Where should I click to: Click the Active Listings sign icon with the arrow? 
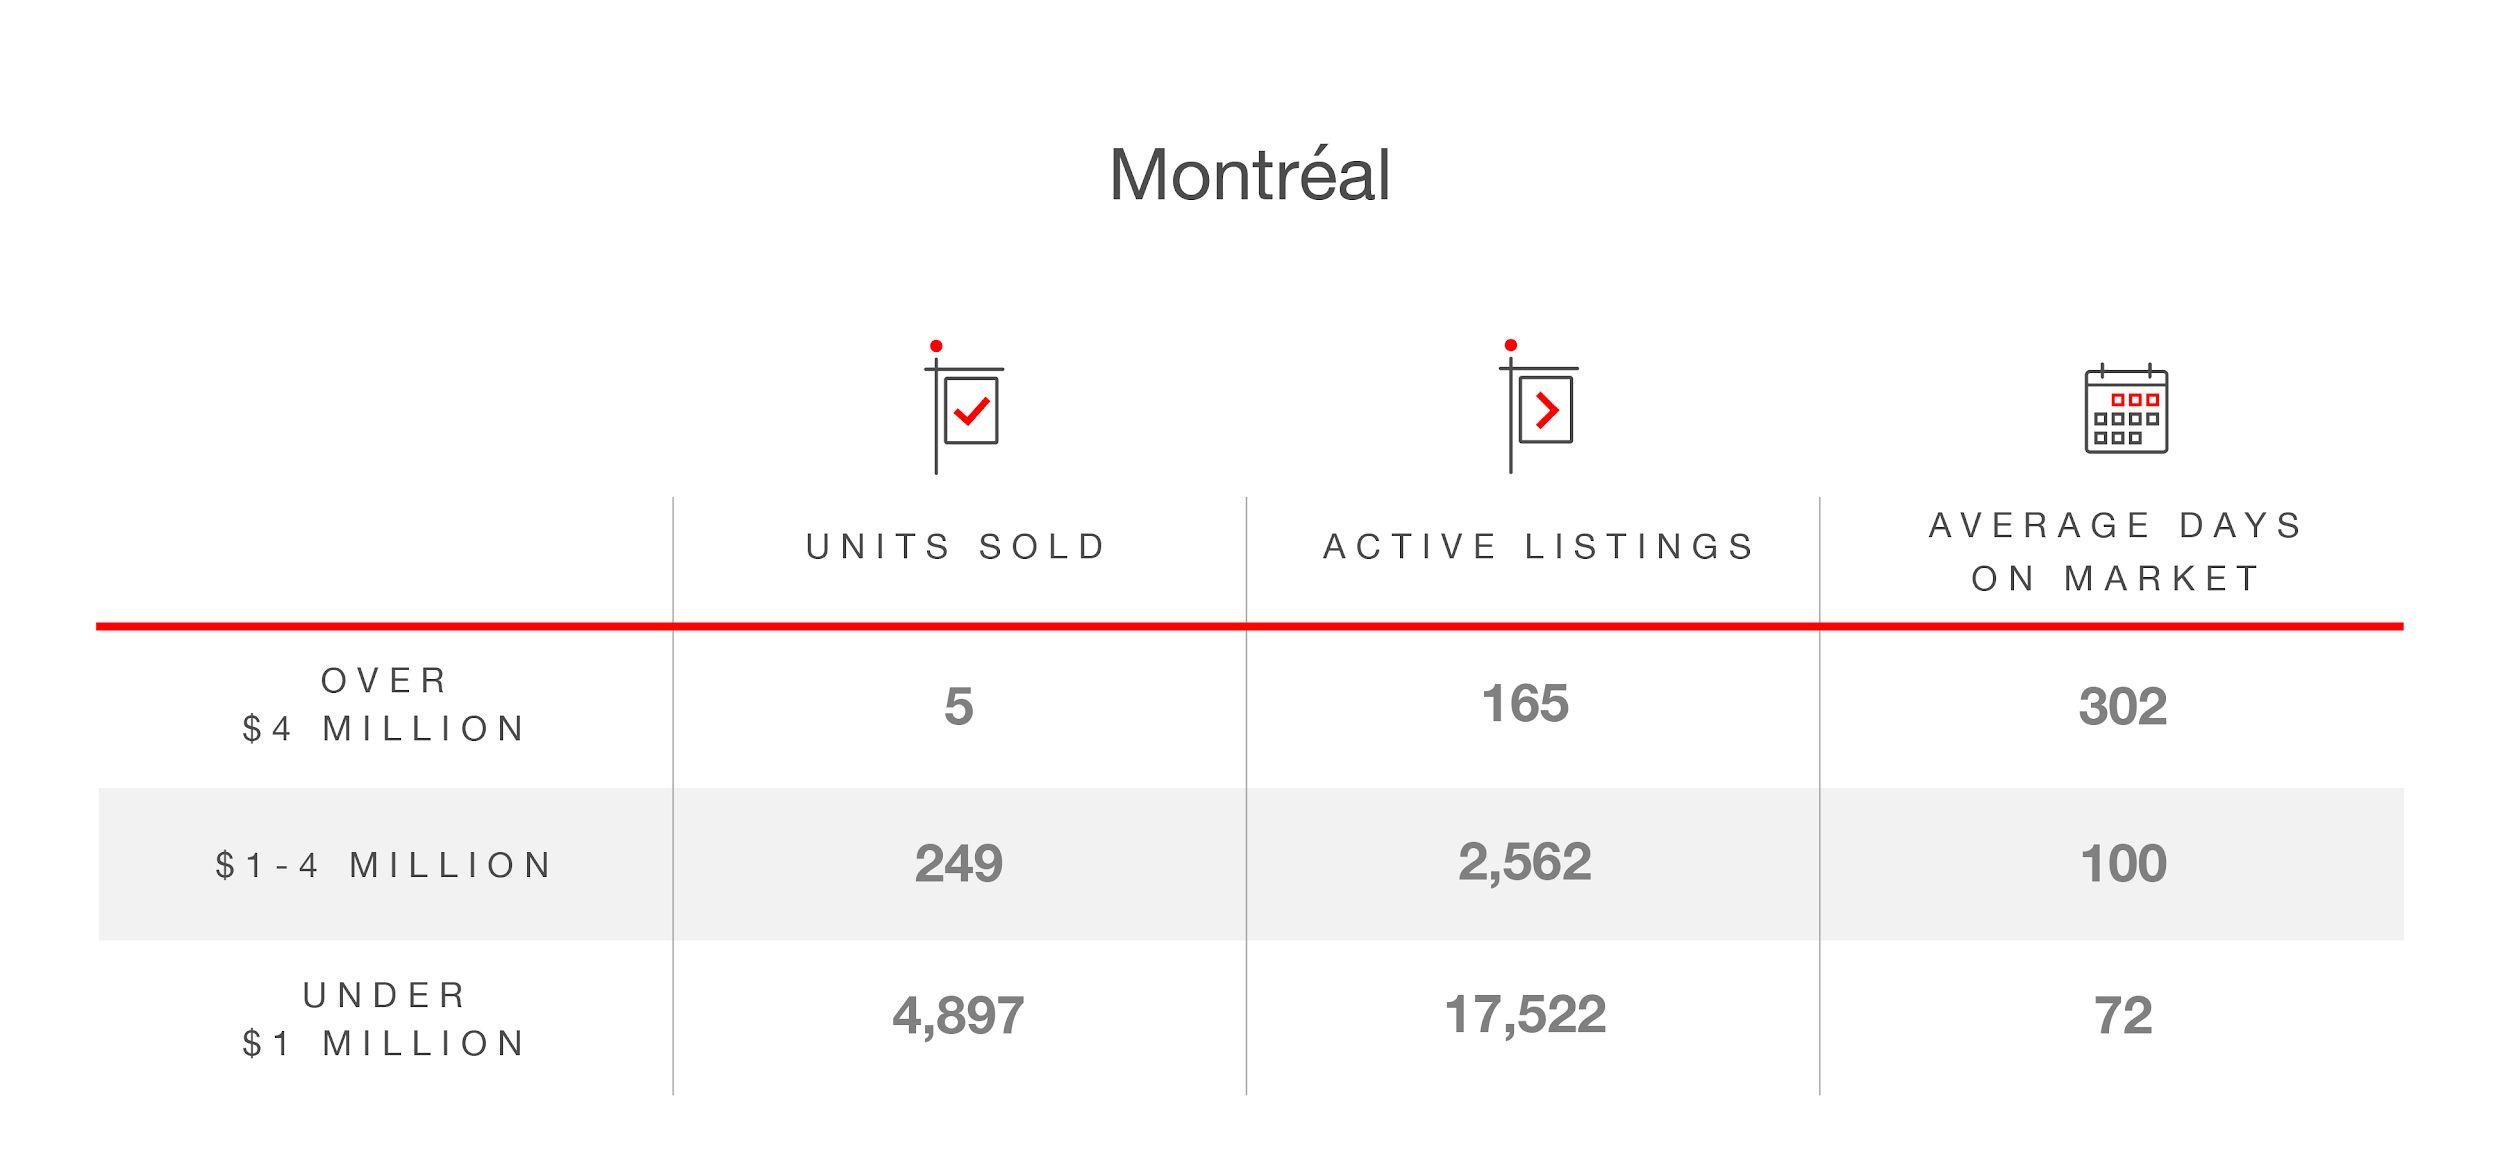coord(1539,406)
